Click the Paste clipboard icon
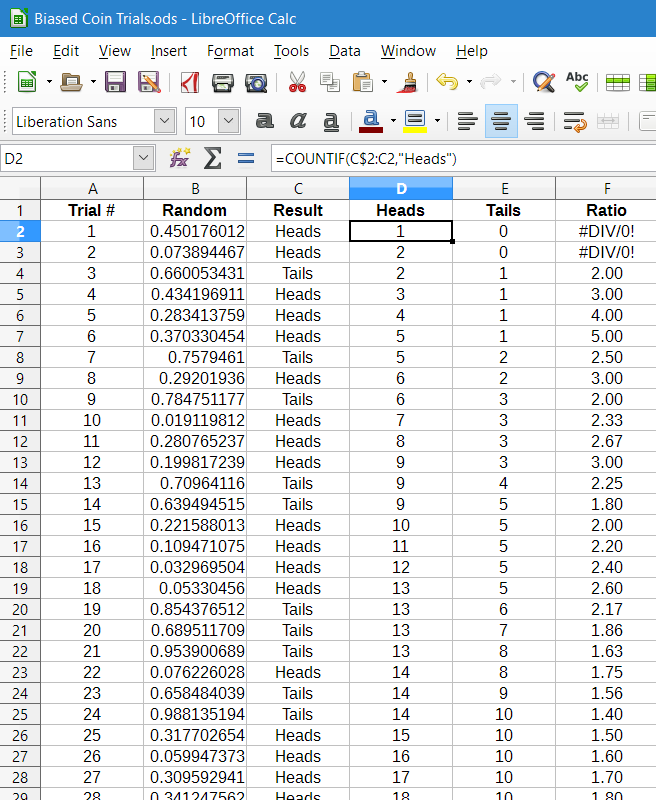 (362, 82)
